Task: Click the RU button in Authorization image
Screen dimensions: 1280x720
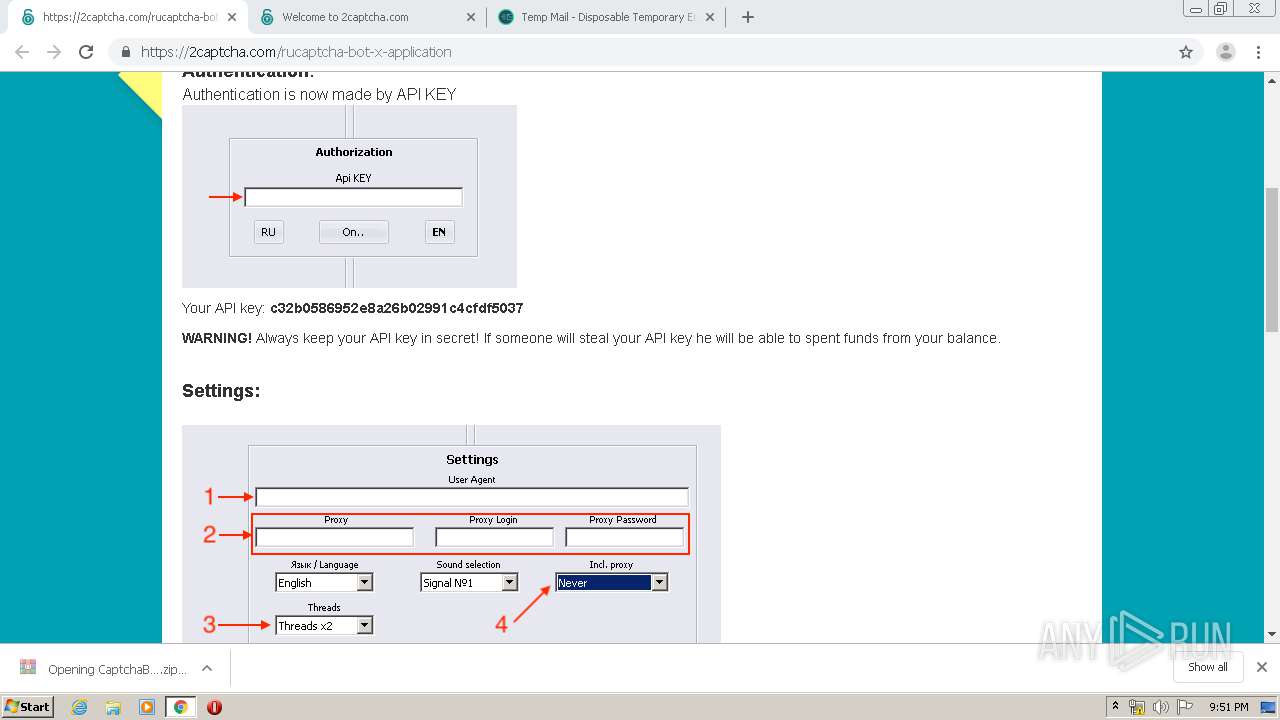Action: (x=268, y=232)
